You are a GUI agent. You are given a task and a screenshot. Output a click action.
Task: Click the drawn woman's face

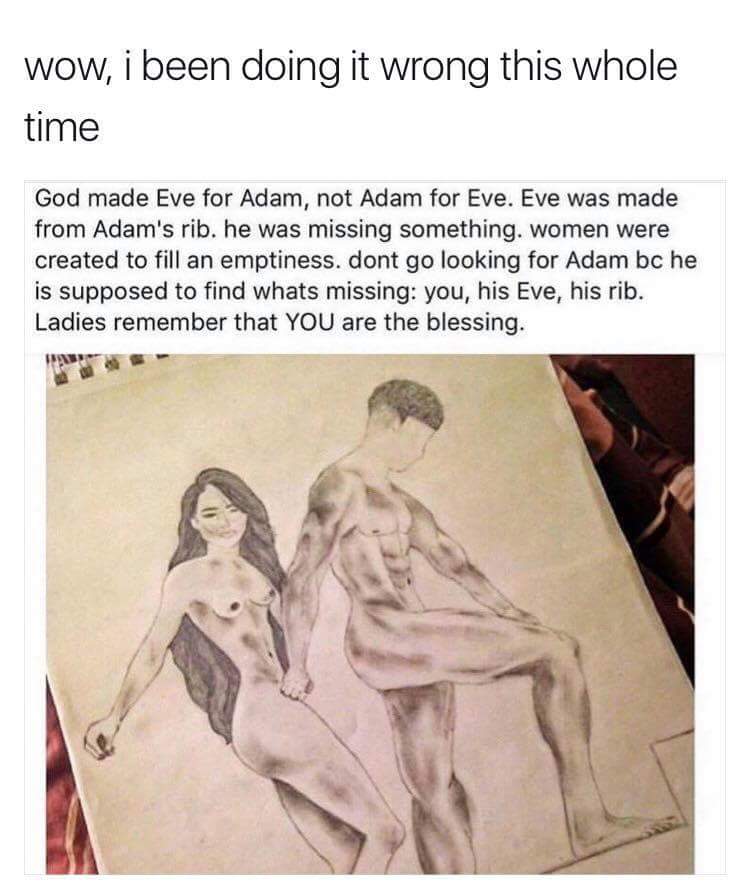tap(219, 518)
